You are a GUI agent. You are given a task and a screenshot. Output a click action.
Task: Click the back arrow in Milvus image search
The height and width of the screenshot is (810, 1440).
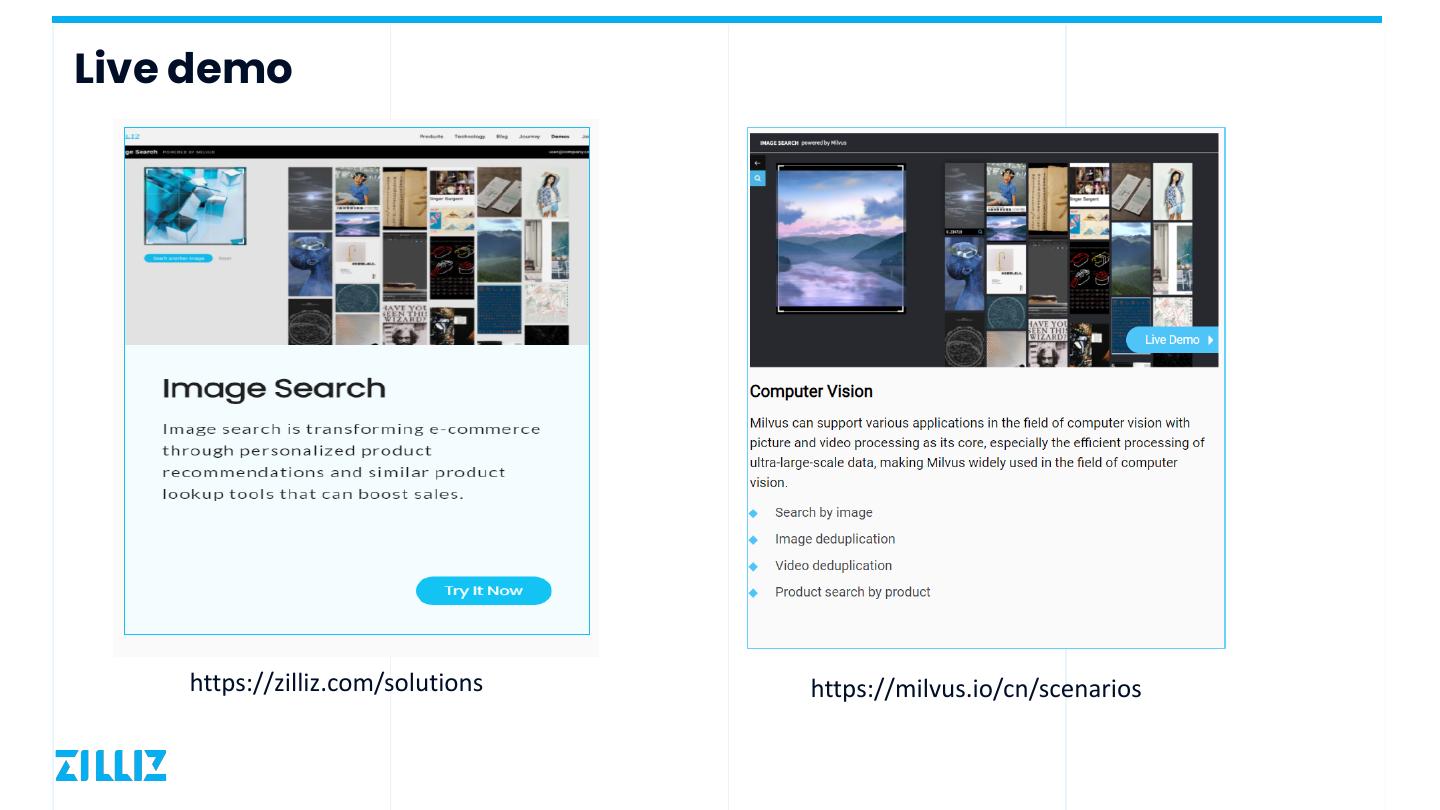(758, 162)
